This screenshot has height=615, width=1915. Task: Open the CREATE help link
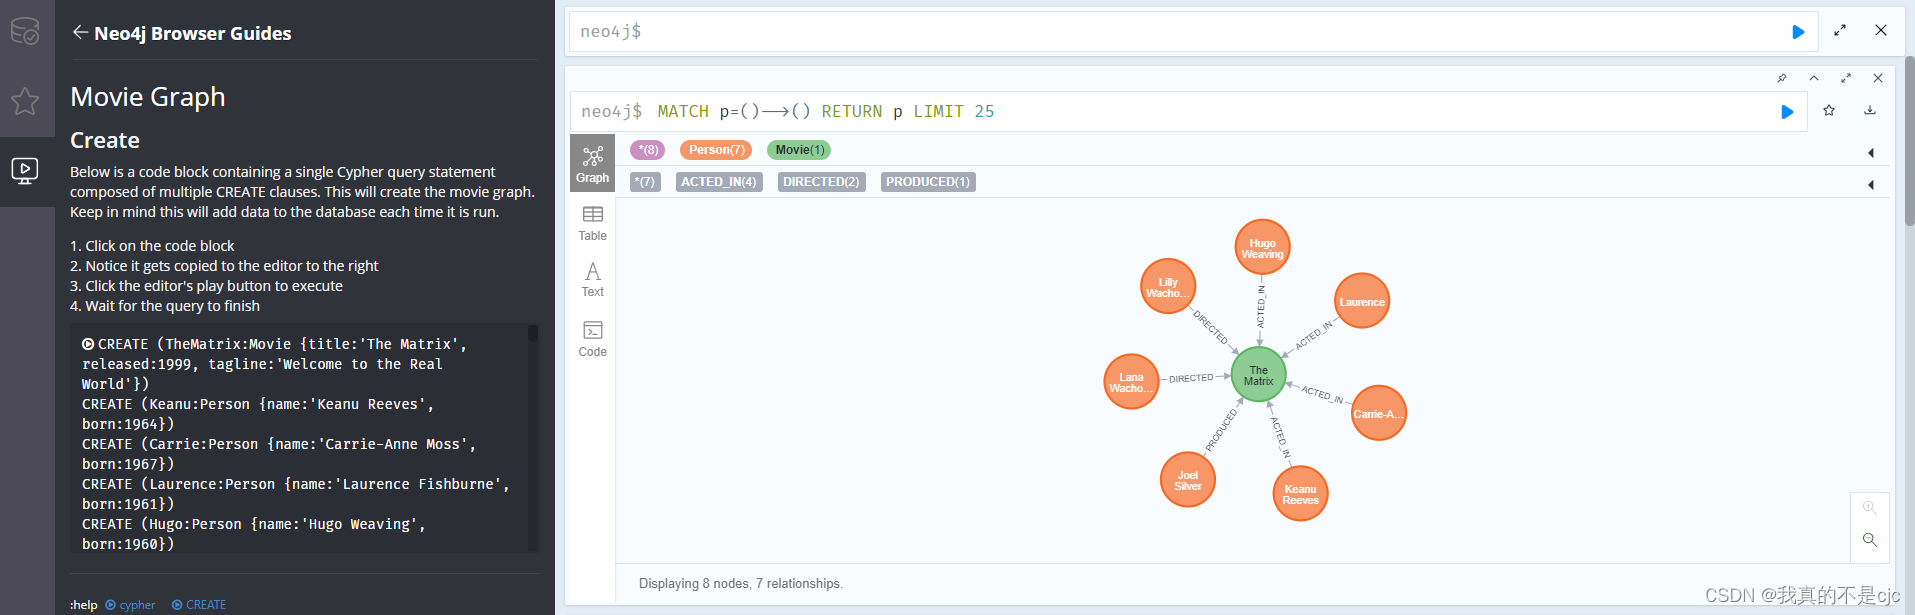[x=199, y=605]
